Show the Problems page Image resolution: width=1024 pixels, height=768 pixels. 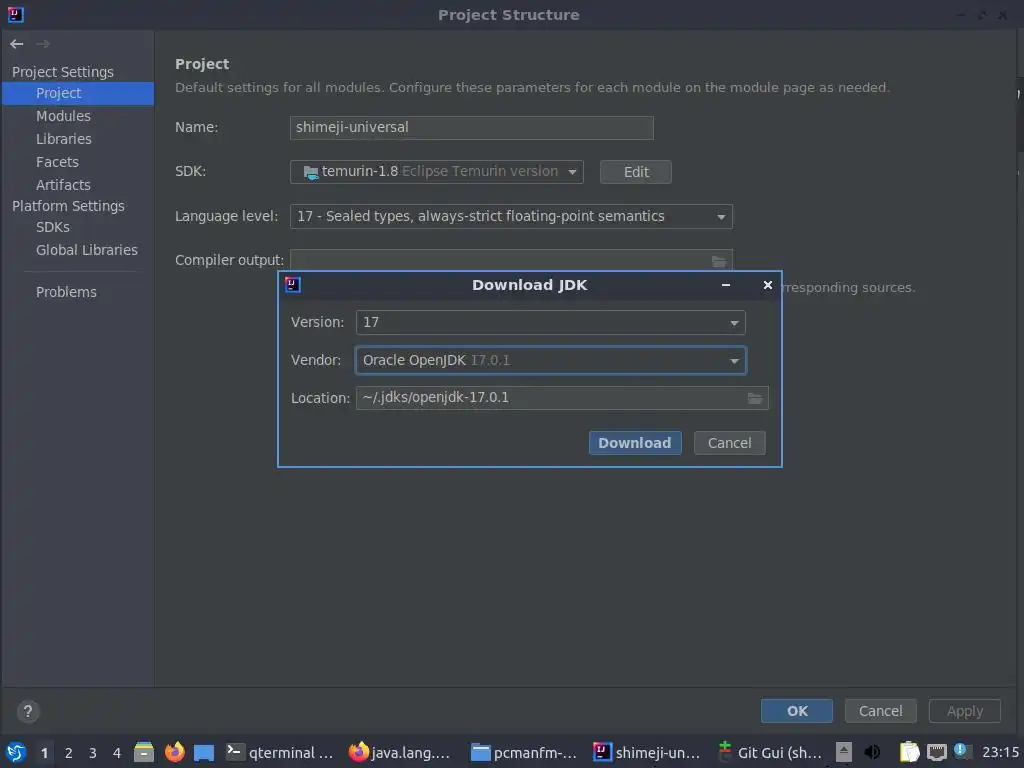(66, 292)
